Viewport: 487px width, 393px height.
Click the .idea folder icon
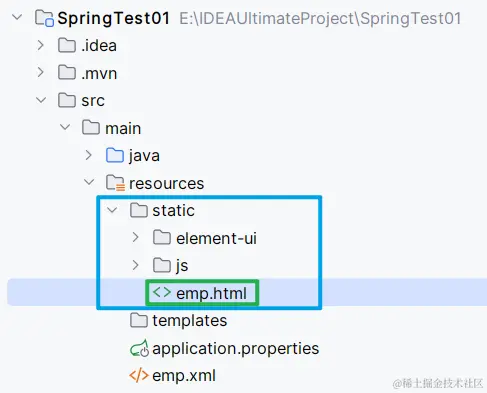(x=67, y=45)
